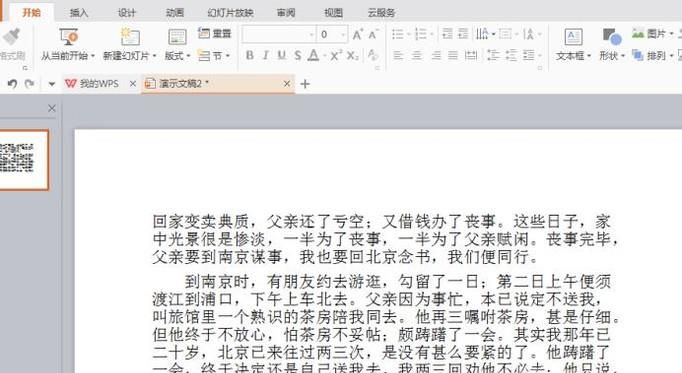The height and width of the screenshot is (373, 682).
Task: Click the increase indent icon
Action: pos(463,34)
